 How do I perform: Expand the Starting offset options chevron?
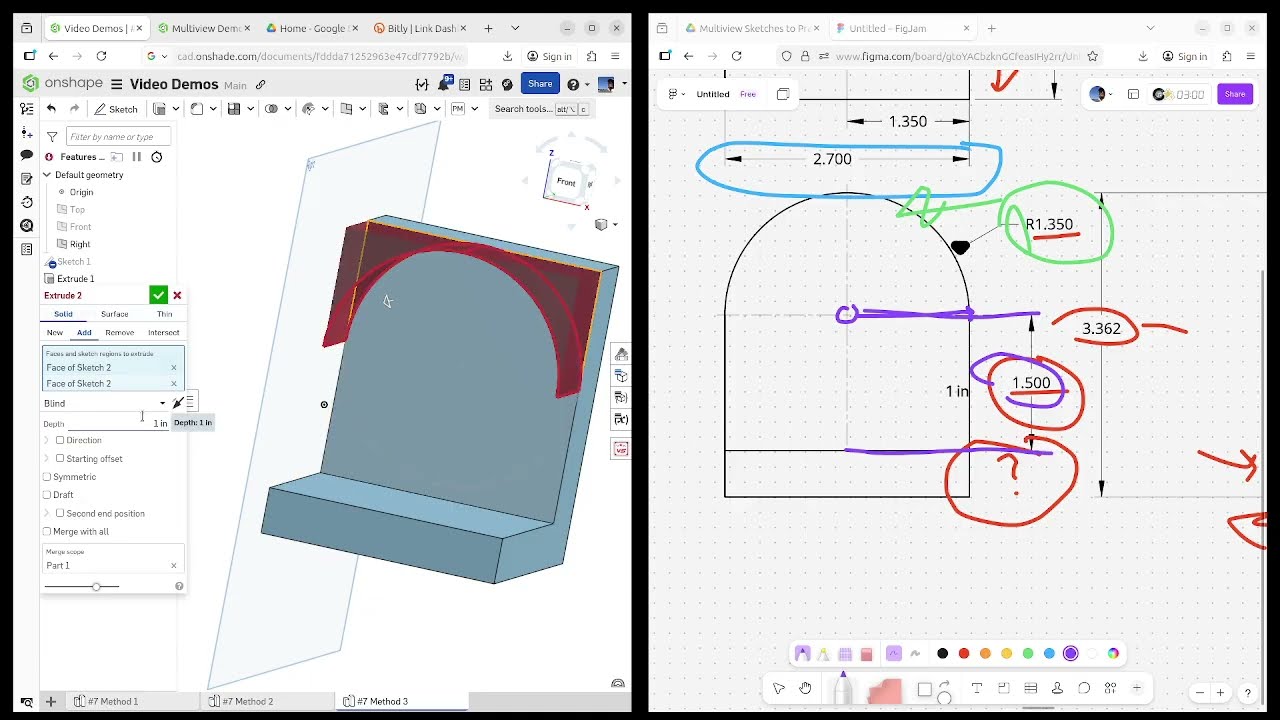coord(47,458)
